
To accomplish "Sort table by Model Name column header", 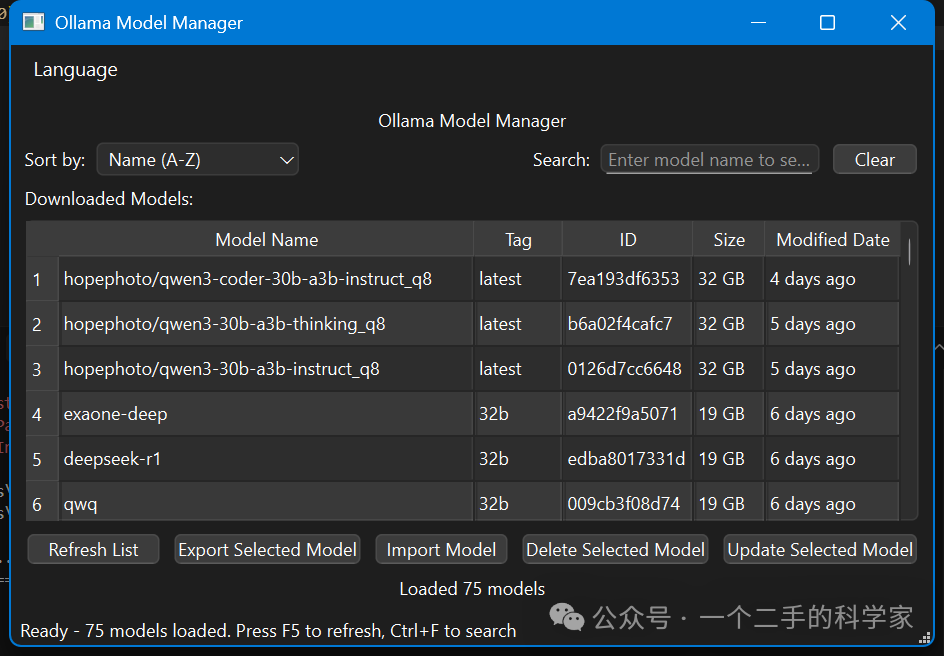I will [266, 240].
